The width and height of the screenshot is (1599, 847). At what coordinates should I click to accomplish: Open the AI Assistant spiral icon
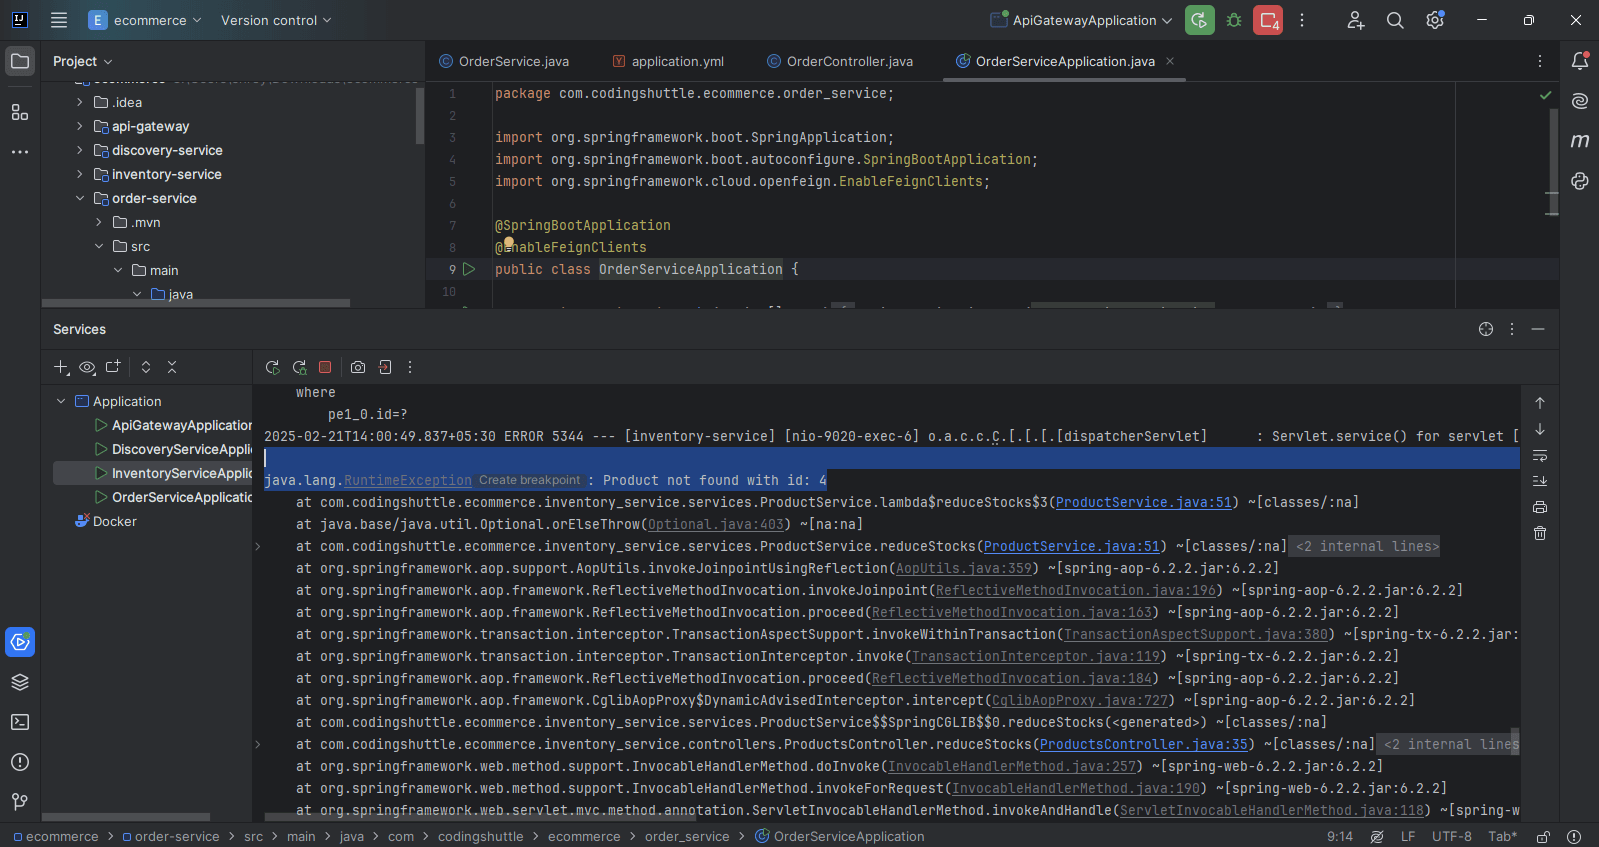tap(1580, 101)
